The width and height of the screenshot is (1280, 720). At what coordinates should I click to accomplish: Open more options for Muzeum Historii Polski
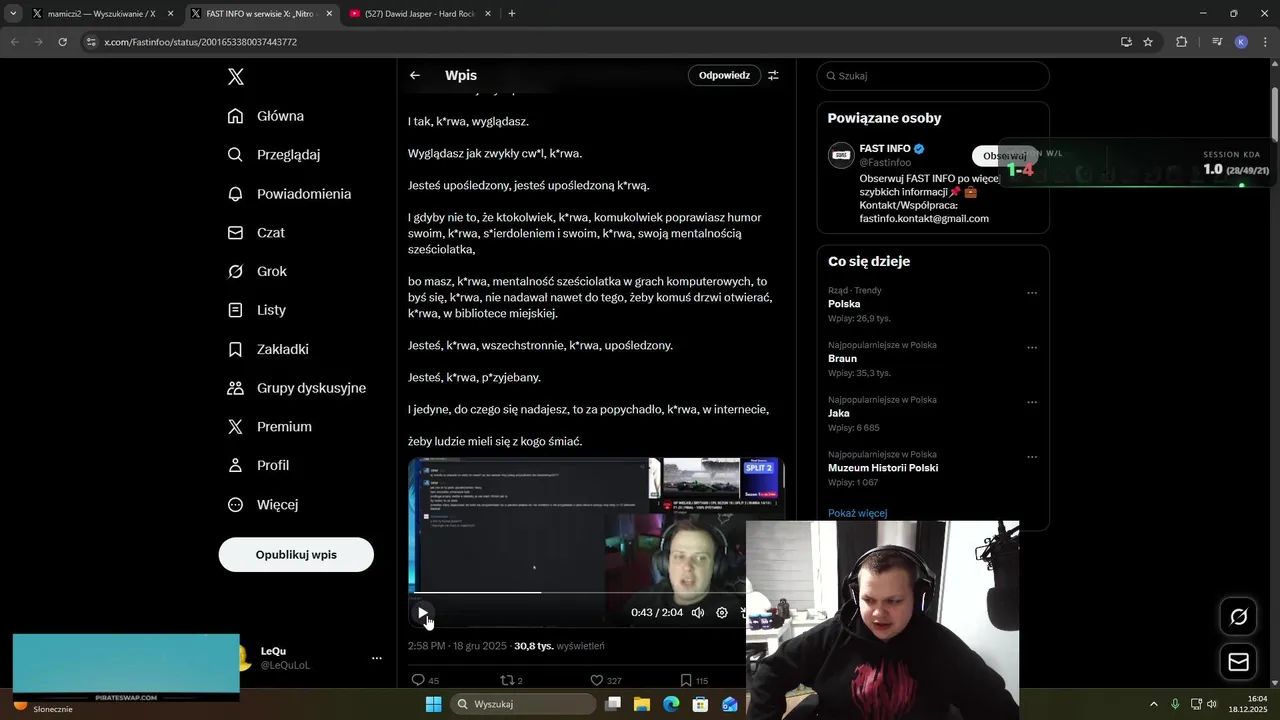(x=1032, y=457)
